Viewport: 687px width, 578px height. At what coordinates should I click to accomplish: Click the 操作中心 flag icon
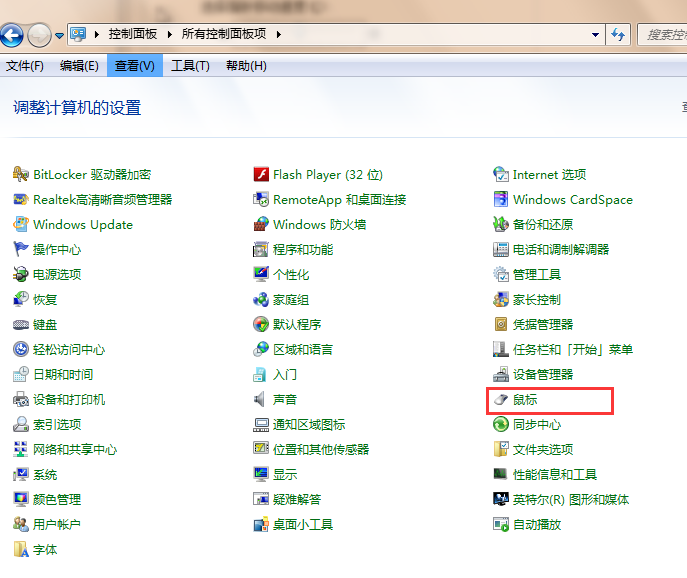coord(21,249)
